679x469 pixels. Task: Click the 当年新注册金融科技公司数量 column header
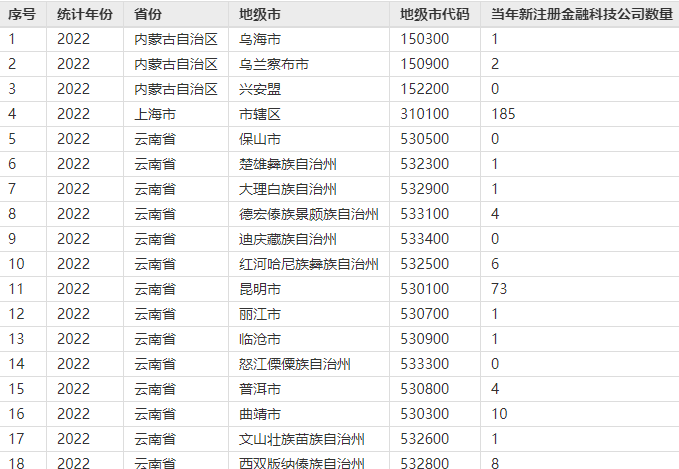click(582, 14)
